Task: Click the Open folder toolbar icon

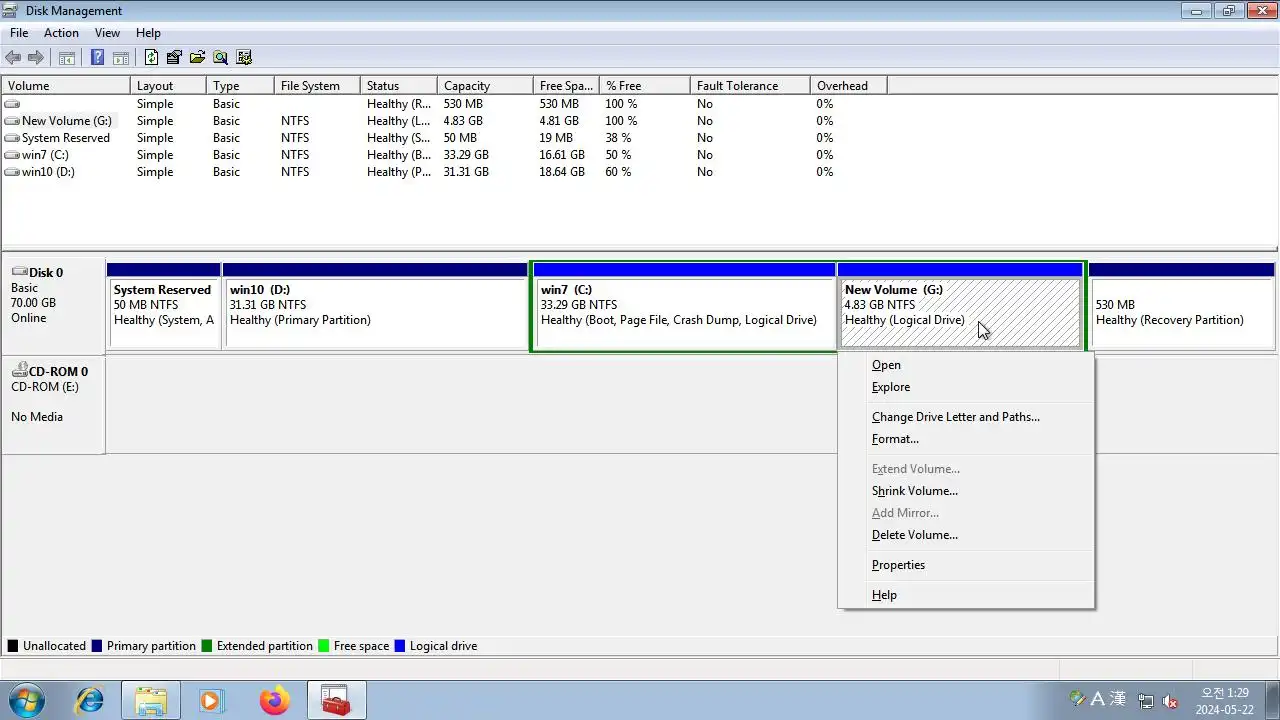Action: [197, 58]
